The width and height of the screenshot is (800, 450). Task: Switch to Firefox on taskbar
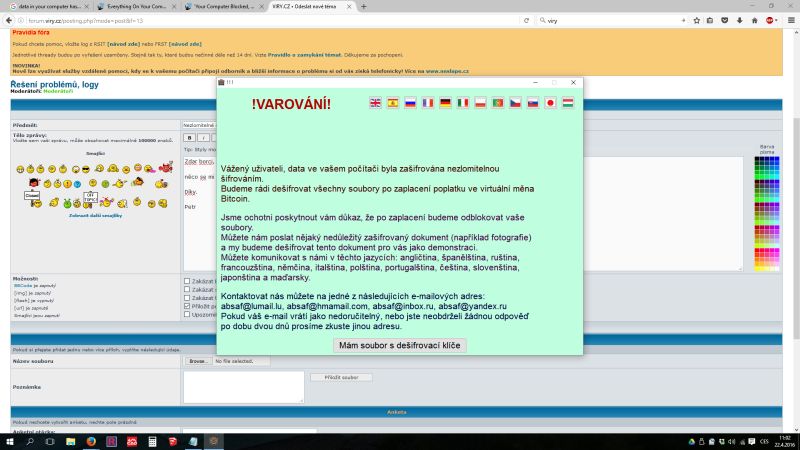[x=91, y=441]
